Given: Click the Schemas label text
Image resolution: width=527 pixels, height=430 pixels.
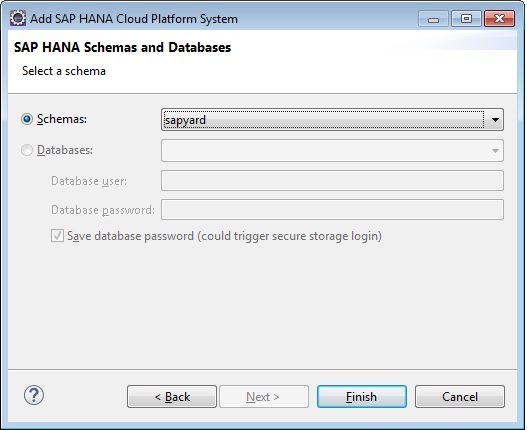Looking at the screenshot, I should 62,119.
